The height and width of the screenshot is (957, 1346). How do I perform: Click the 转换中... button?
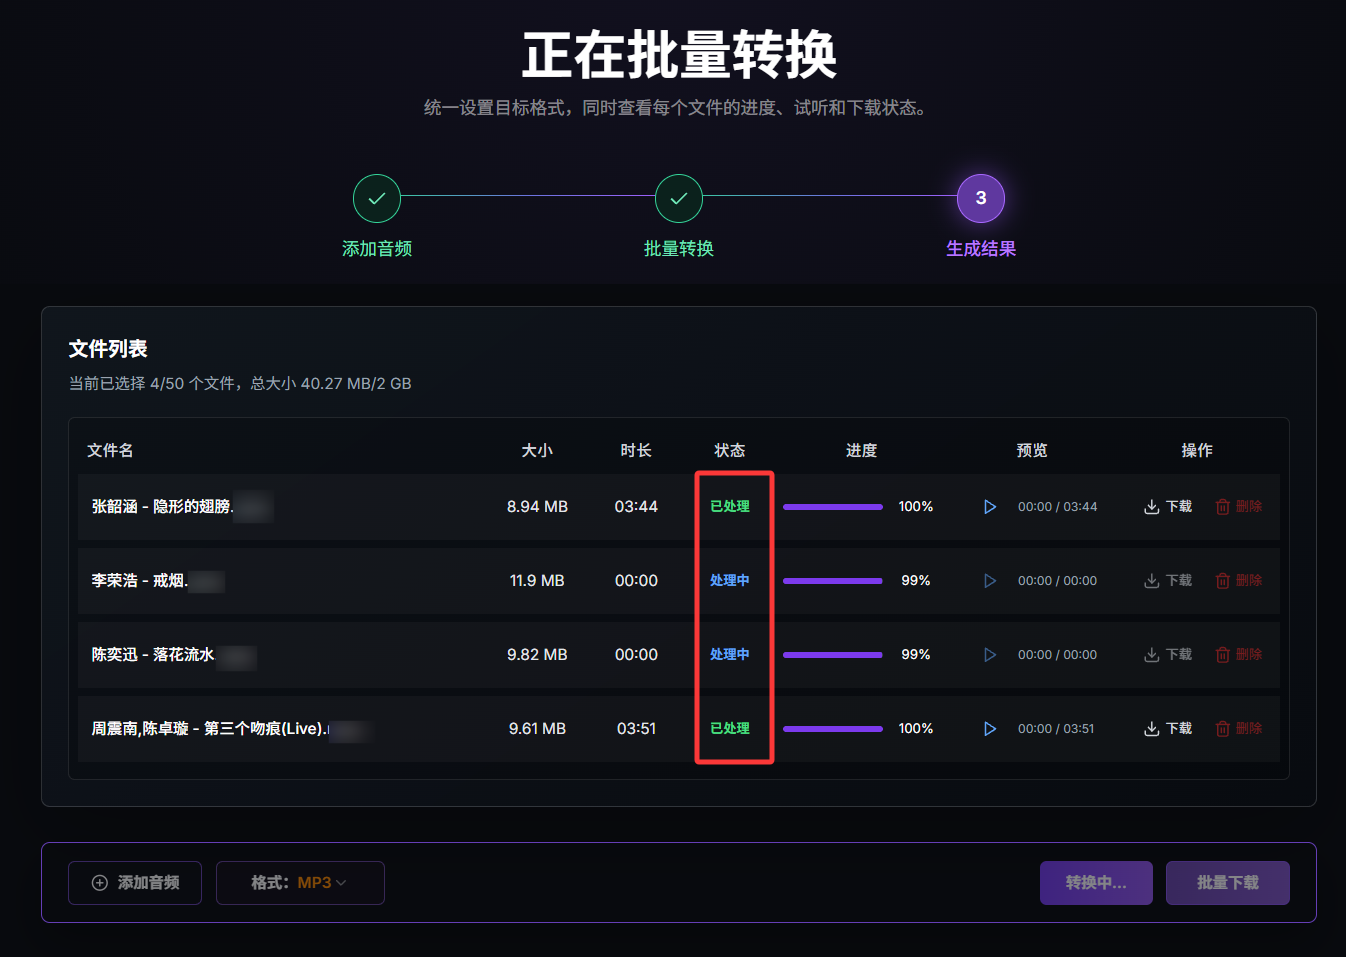pyautogui.click(x=1096, y=883)
